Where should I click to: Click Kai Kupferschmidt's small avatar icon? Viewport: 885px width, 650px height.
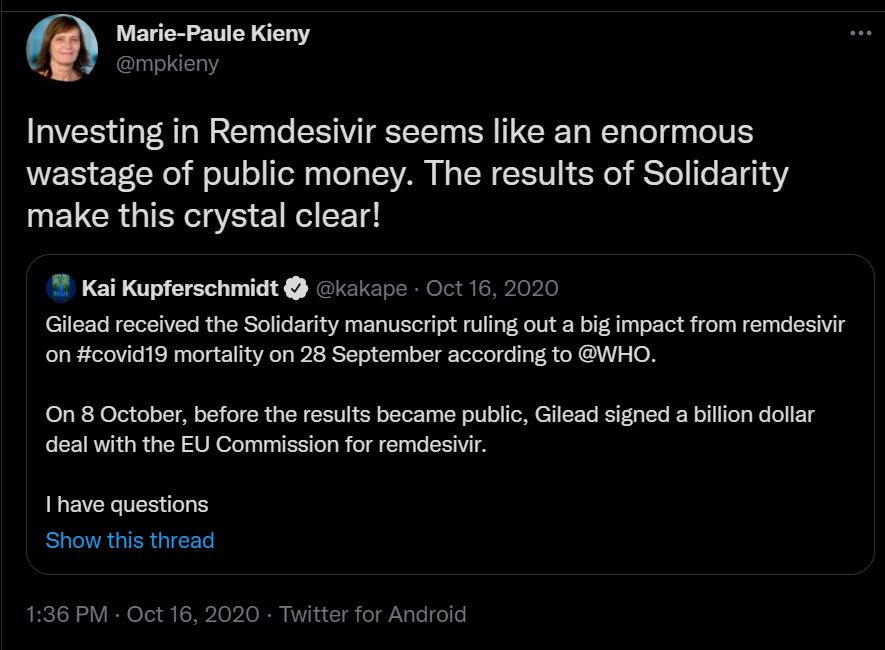click(x=61, y=289)
